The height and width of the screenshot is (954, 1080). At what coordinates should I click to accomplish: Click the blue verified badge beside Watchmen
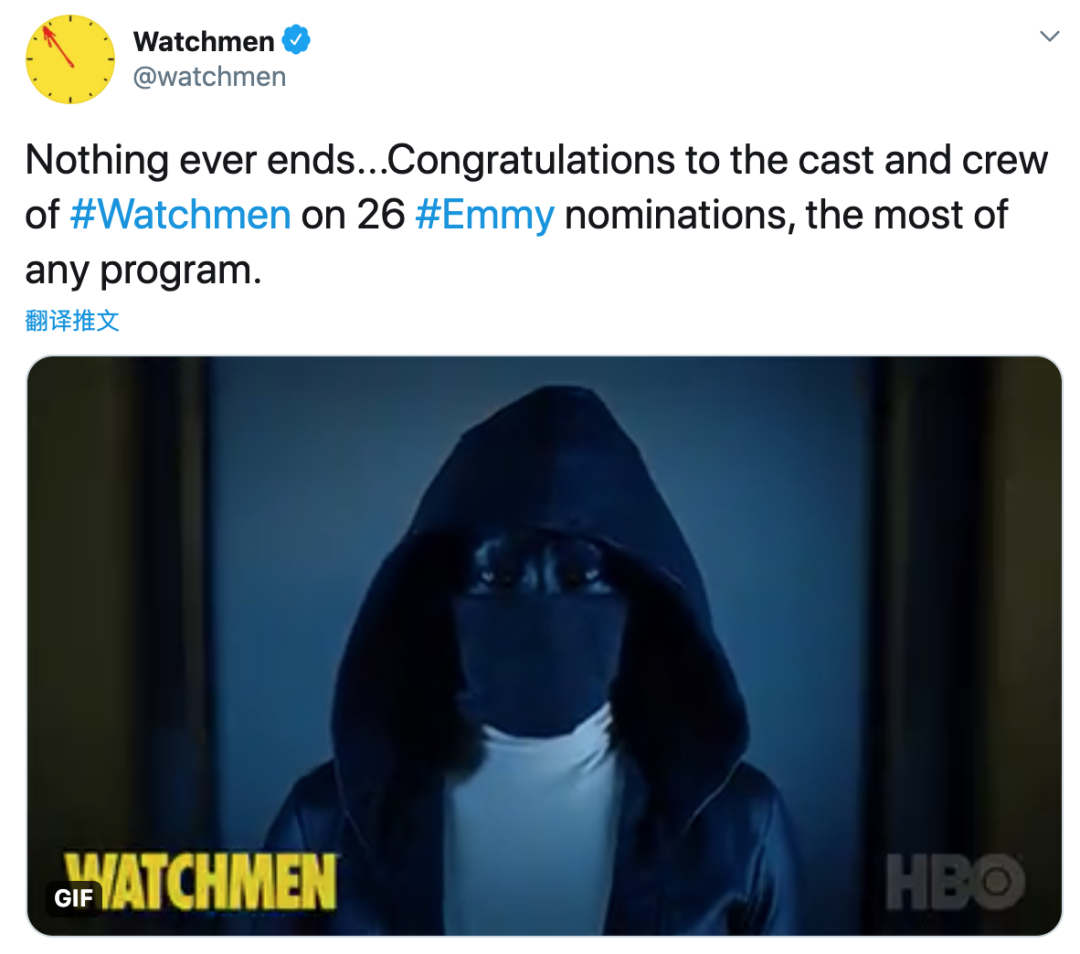(297, 40)
